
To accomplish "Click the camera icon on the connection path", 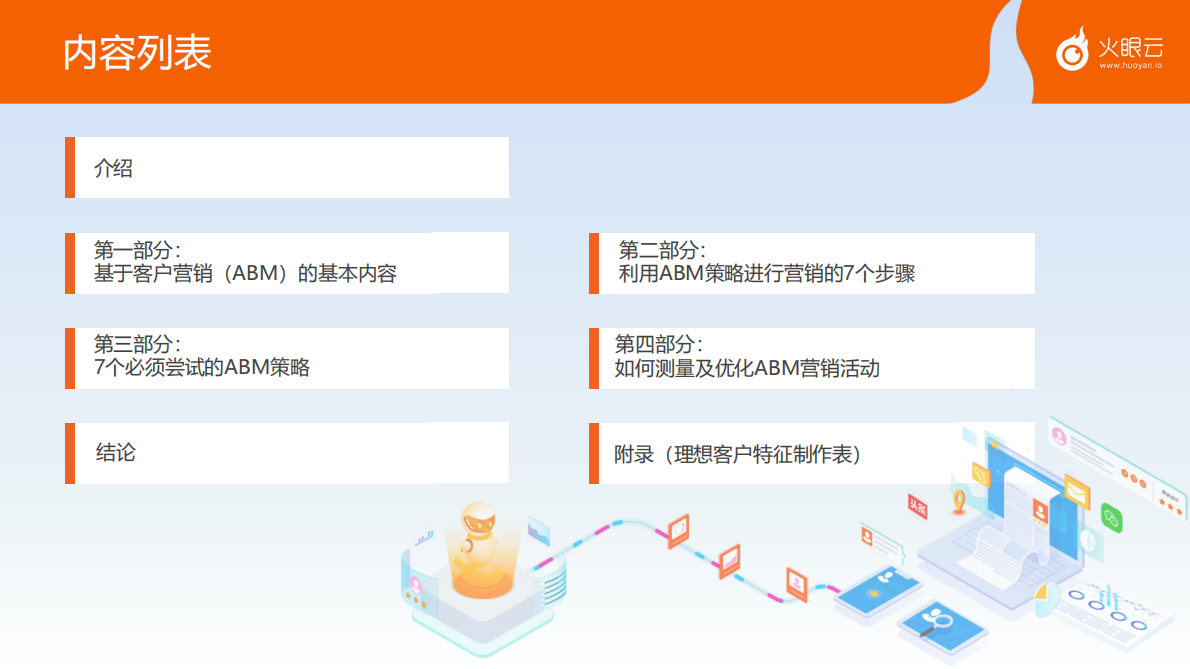I will (679, 530).
